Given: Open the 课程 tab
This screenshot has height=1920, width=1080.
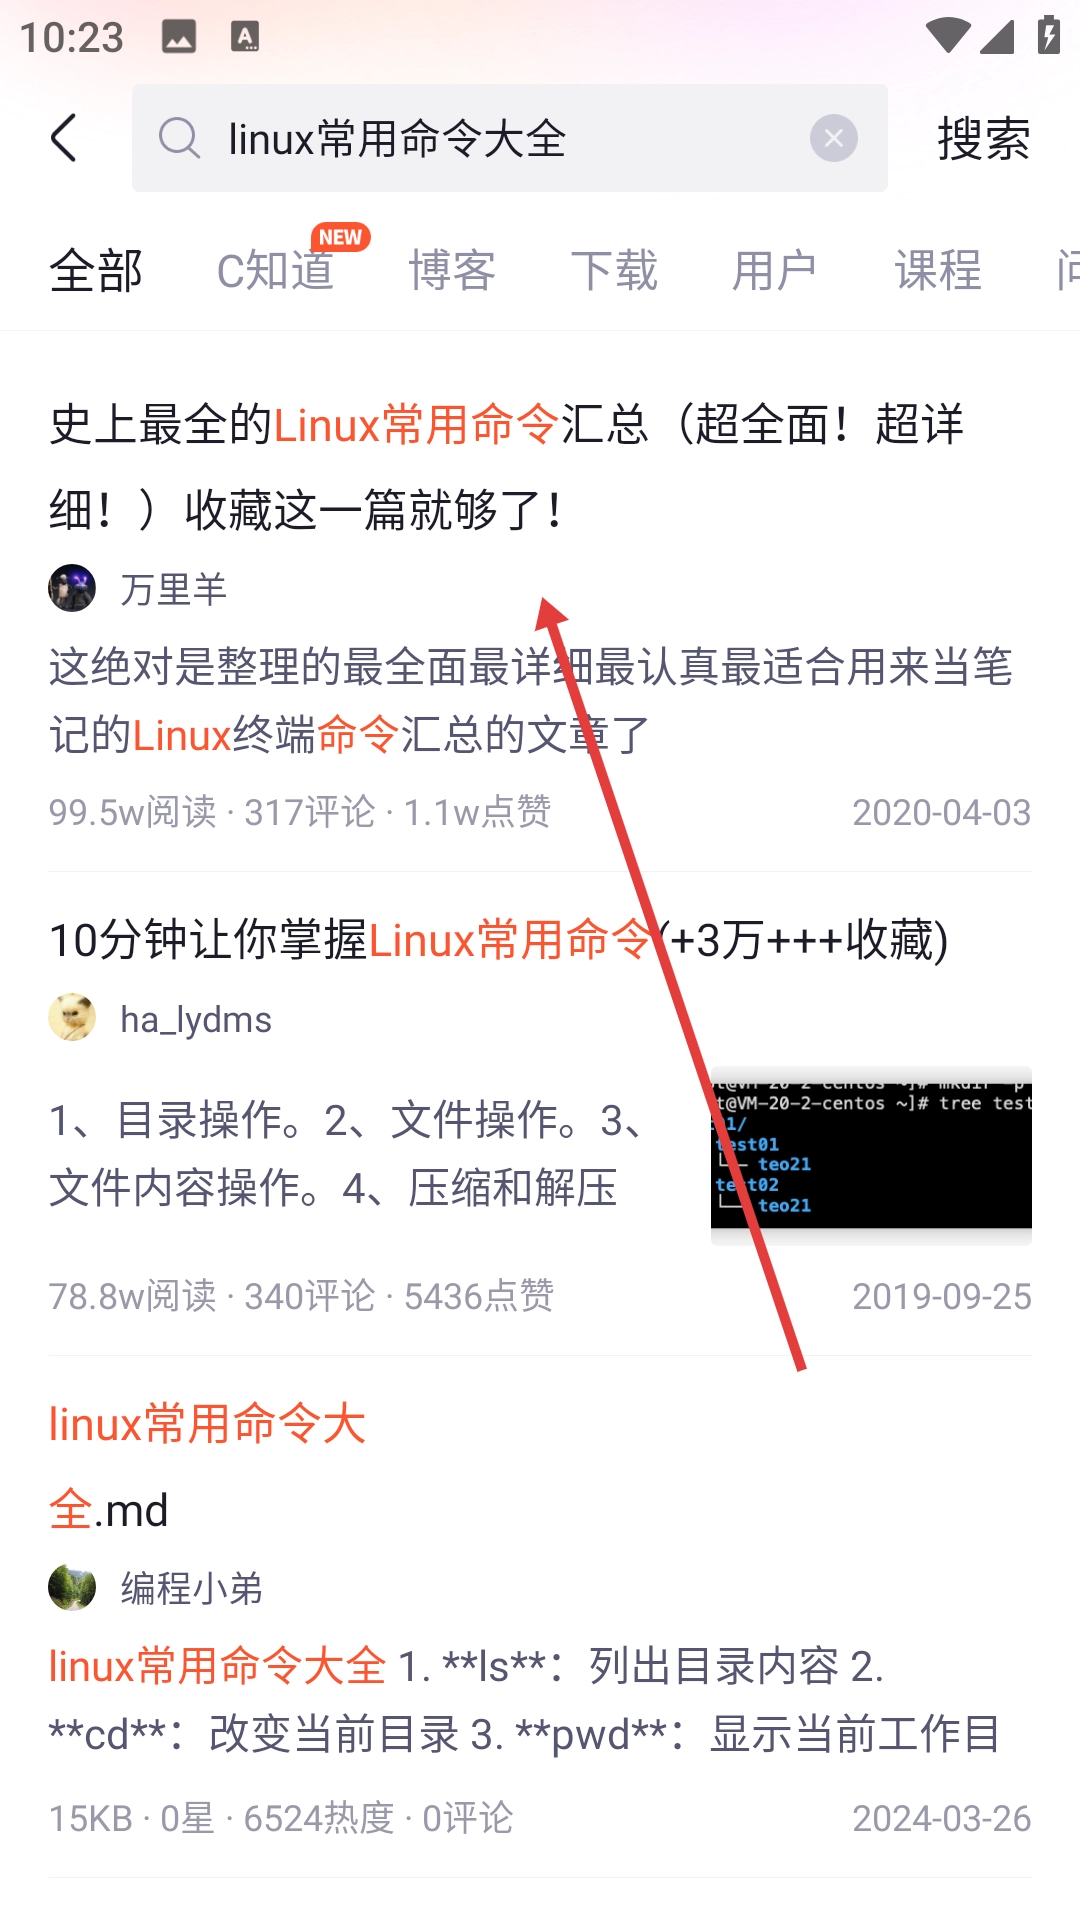Looking at the screenshot, I should click(938, 271).
